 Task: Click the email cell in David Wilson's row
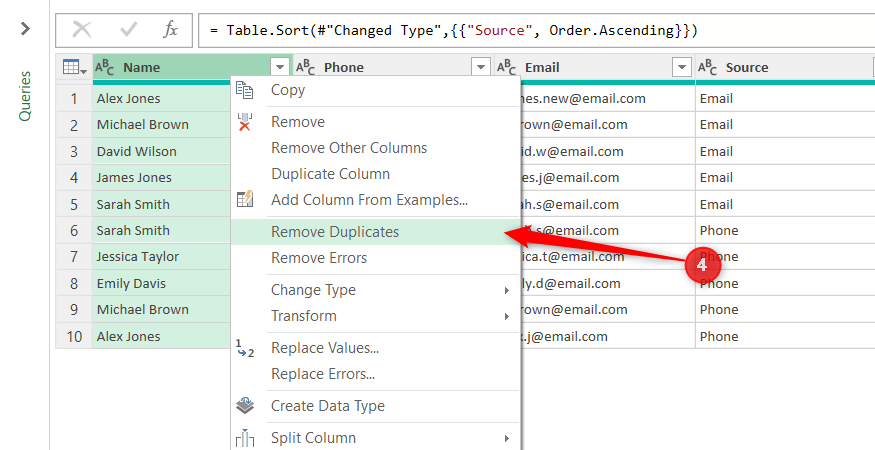pos(607,151)
